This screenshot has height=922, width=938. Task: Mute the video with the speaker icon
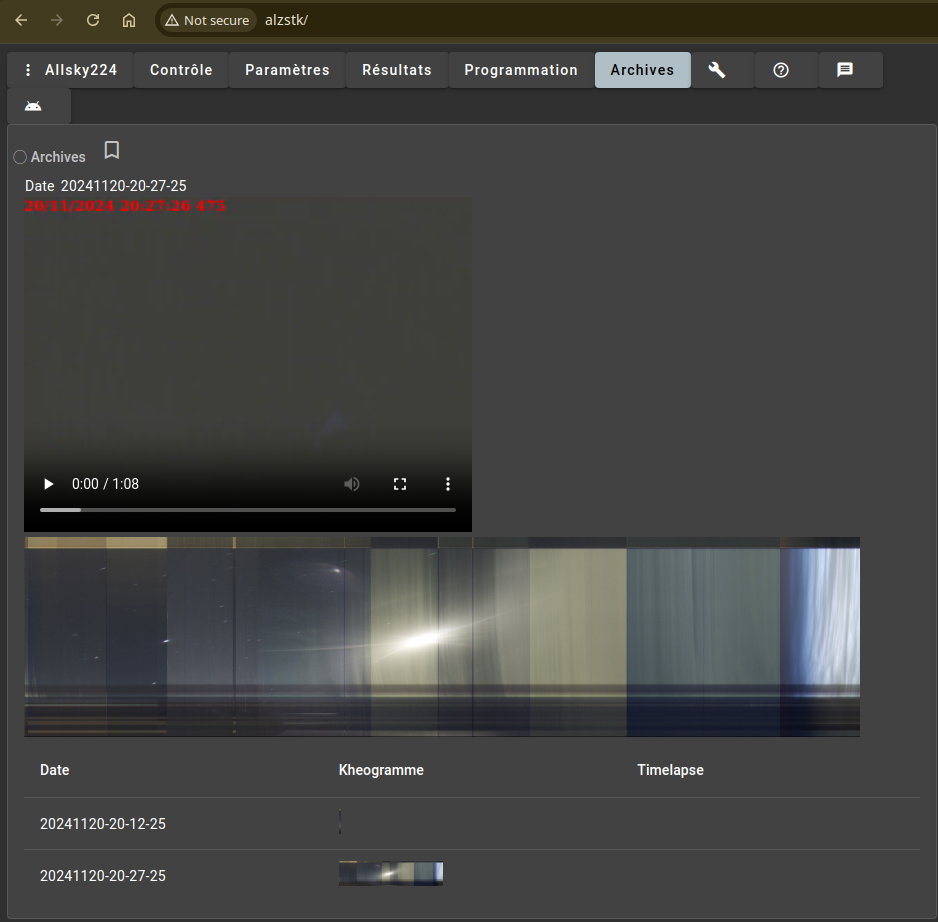point(352,484)
